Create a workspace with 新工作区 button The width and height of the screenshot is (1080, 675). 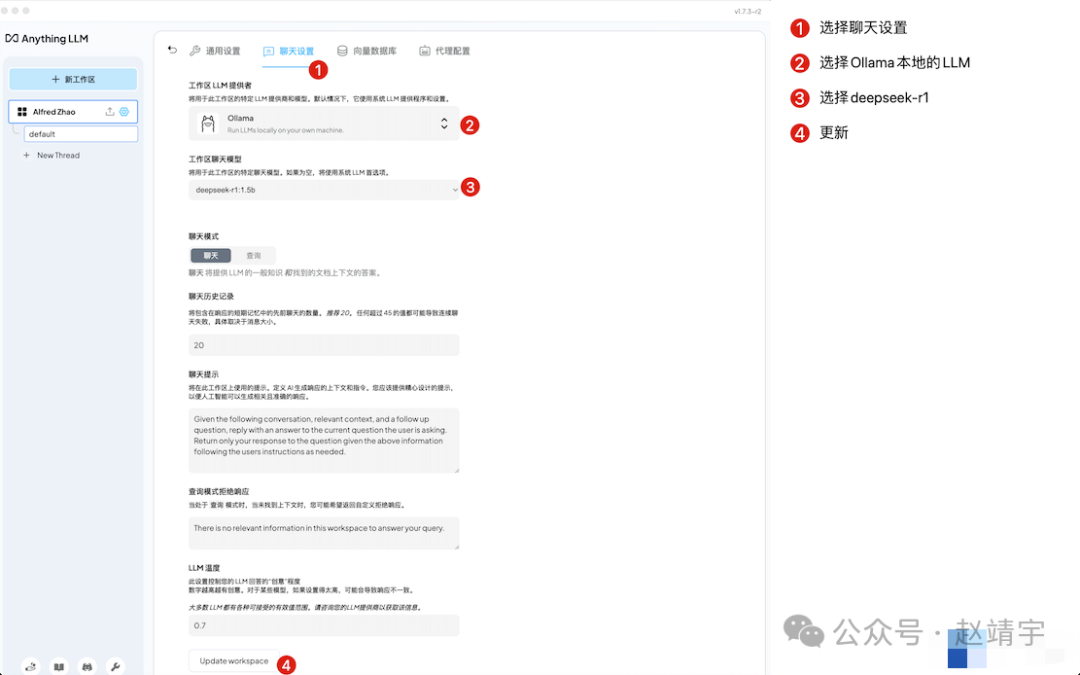(x=73, y=79)
